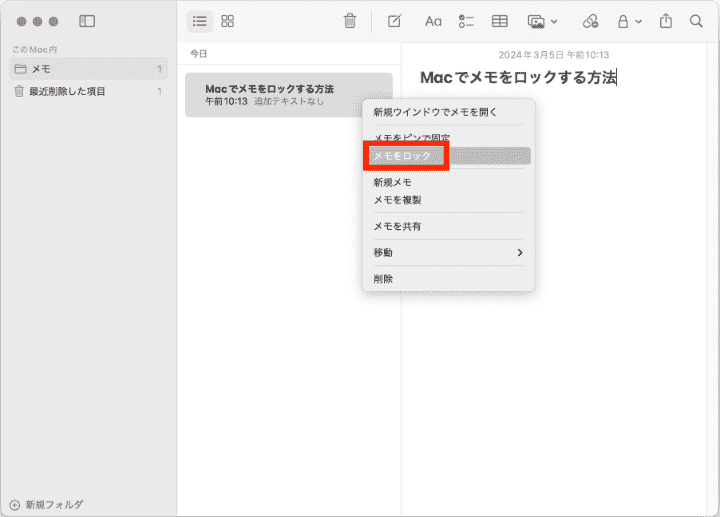Choose メモをロック
The image size is (720, 517).
[x=448, y=156]
